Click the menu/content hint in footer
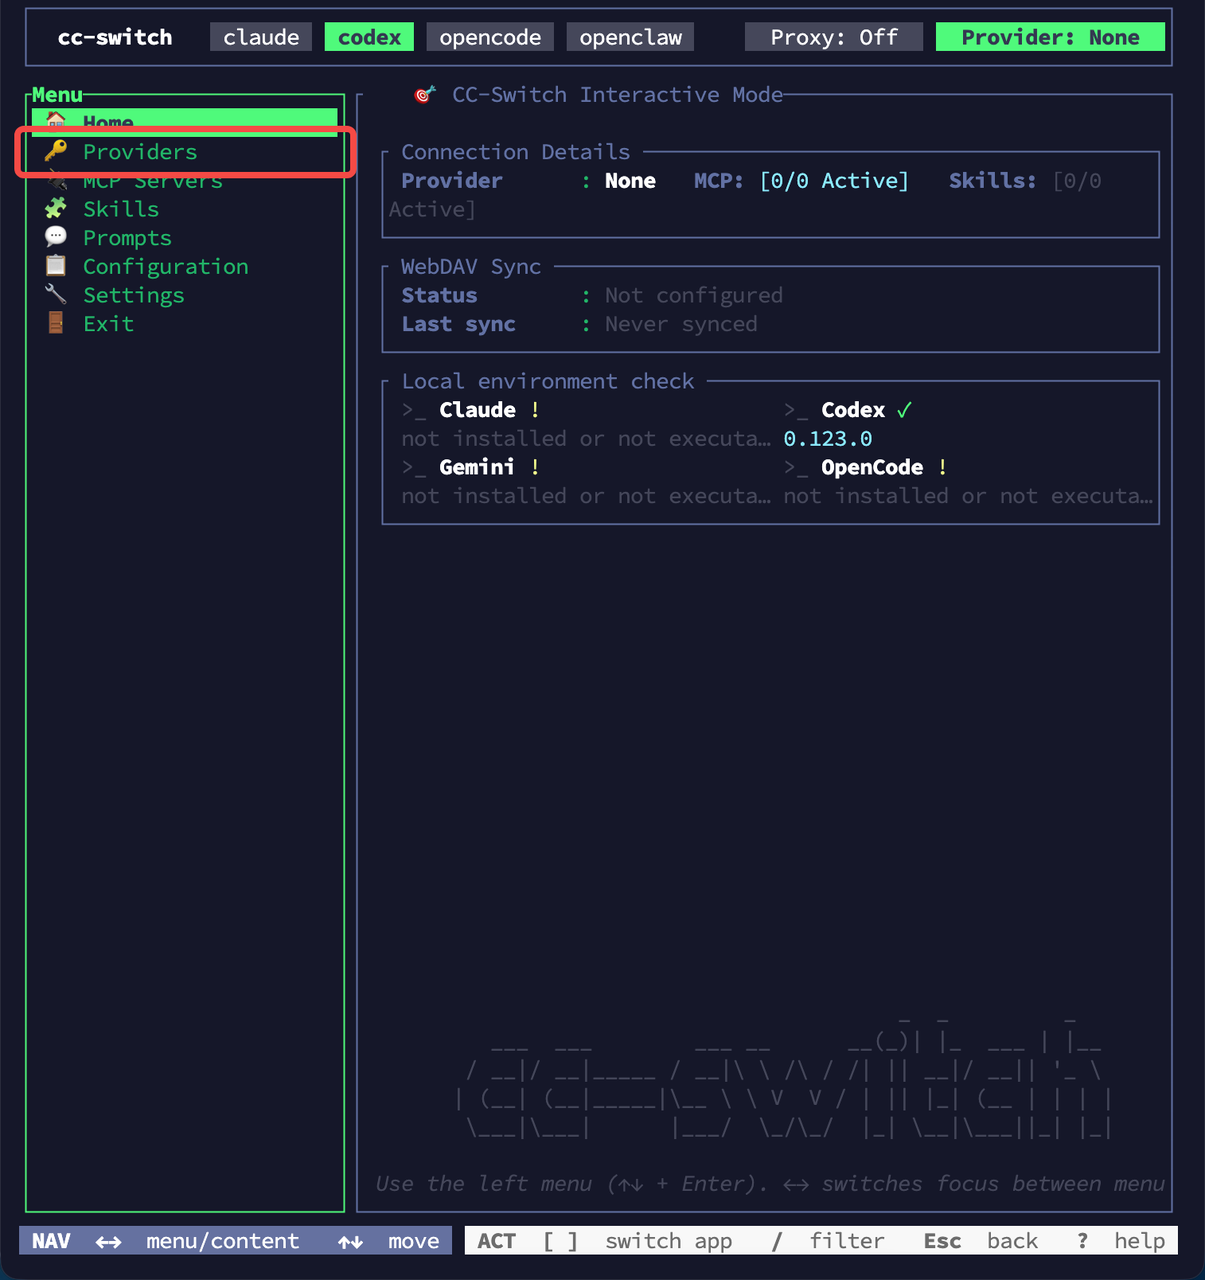 pyautogui.click(x=223, y=1241)
